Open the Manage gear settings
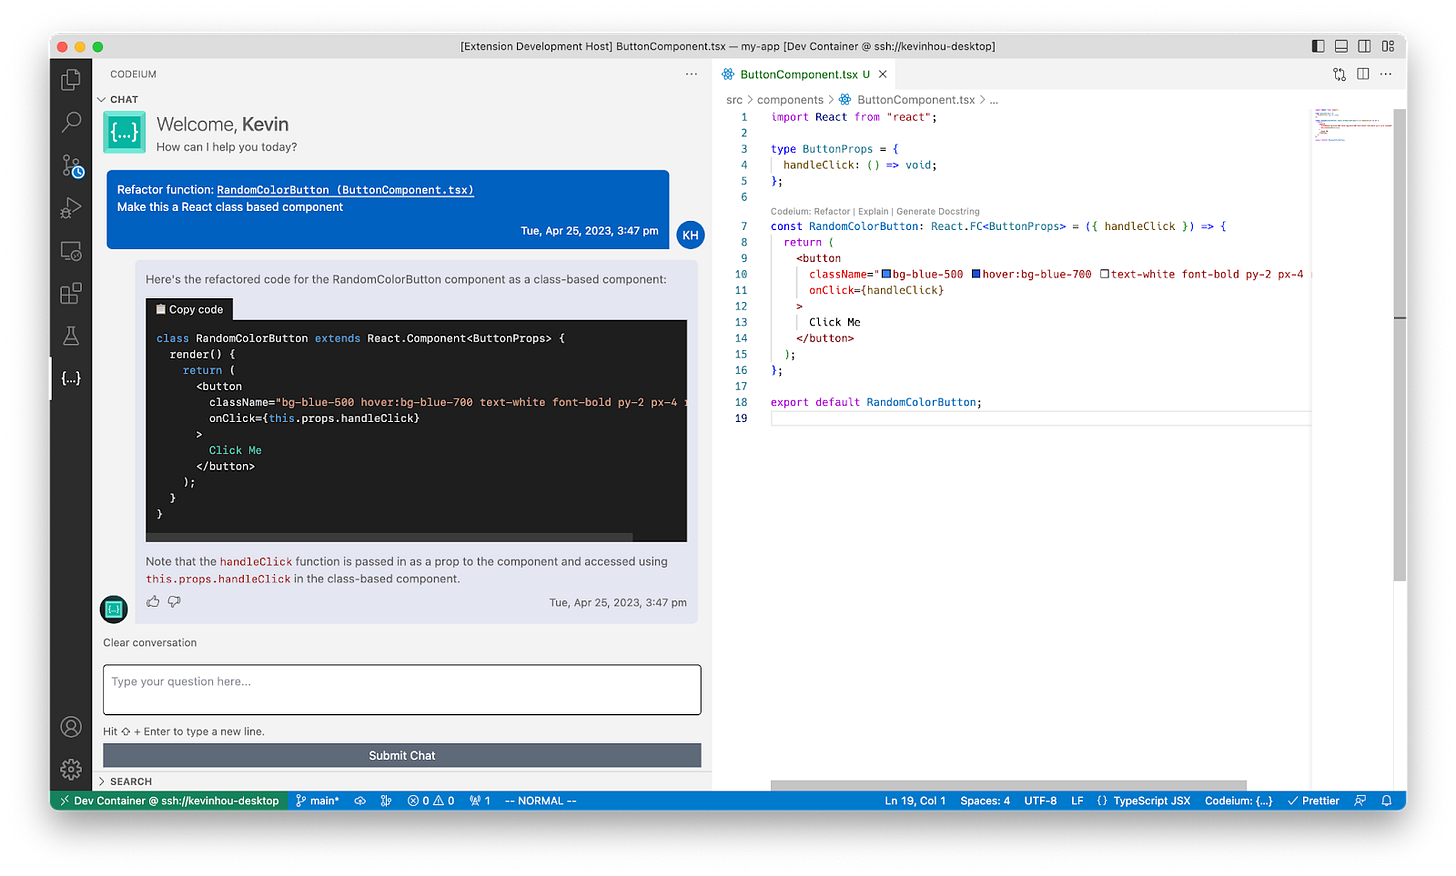The height and width of the screenshot is (876, 1456). click(71, 769)
